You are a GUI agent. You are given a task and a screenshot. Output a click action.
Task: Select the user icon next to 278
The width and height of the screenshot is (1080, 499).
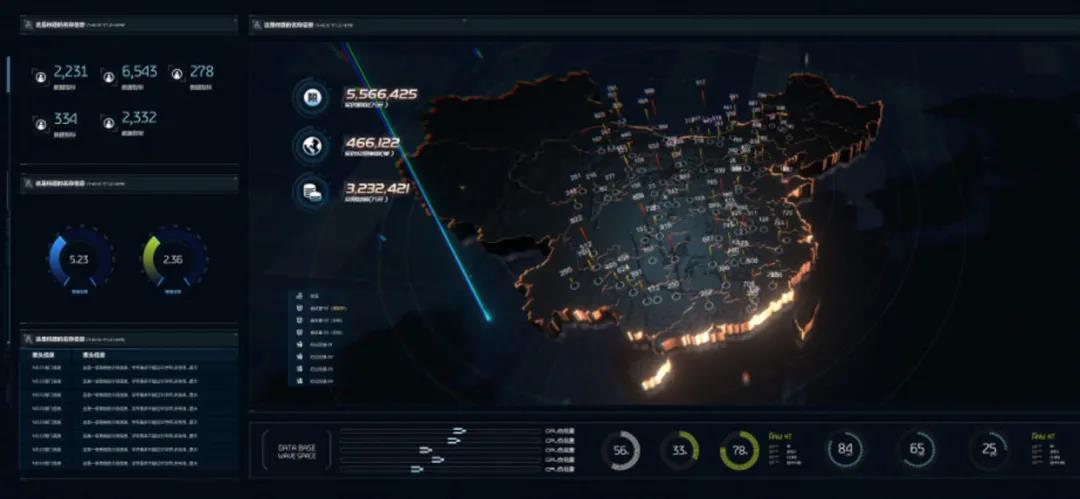(x=176, y=76)
